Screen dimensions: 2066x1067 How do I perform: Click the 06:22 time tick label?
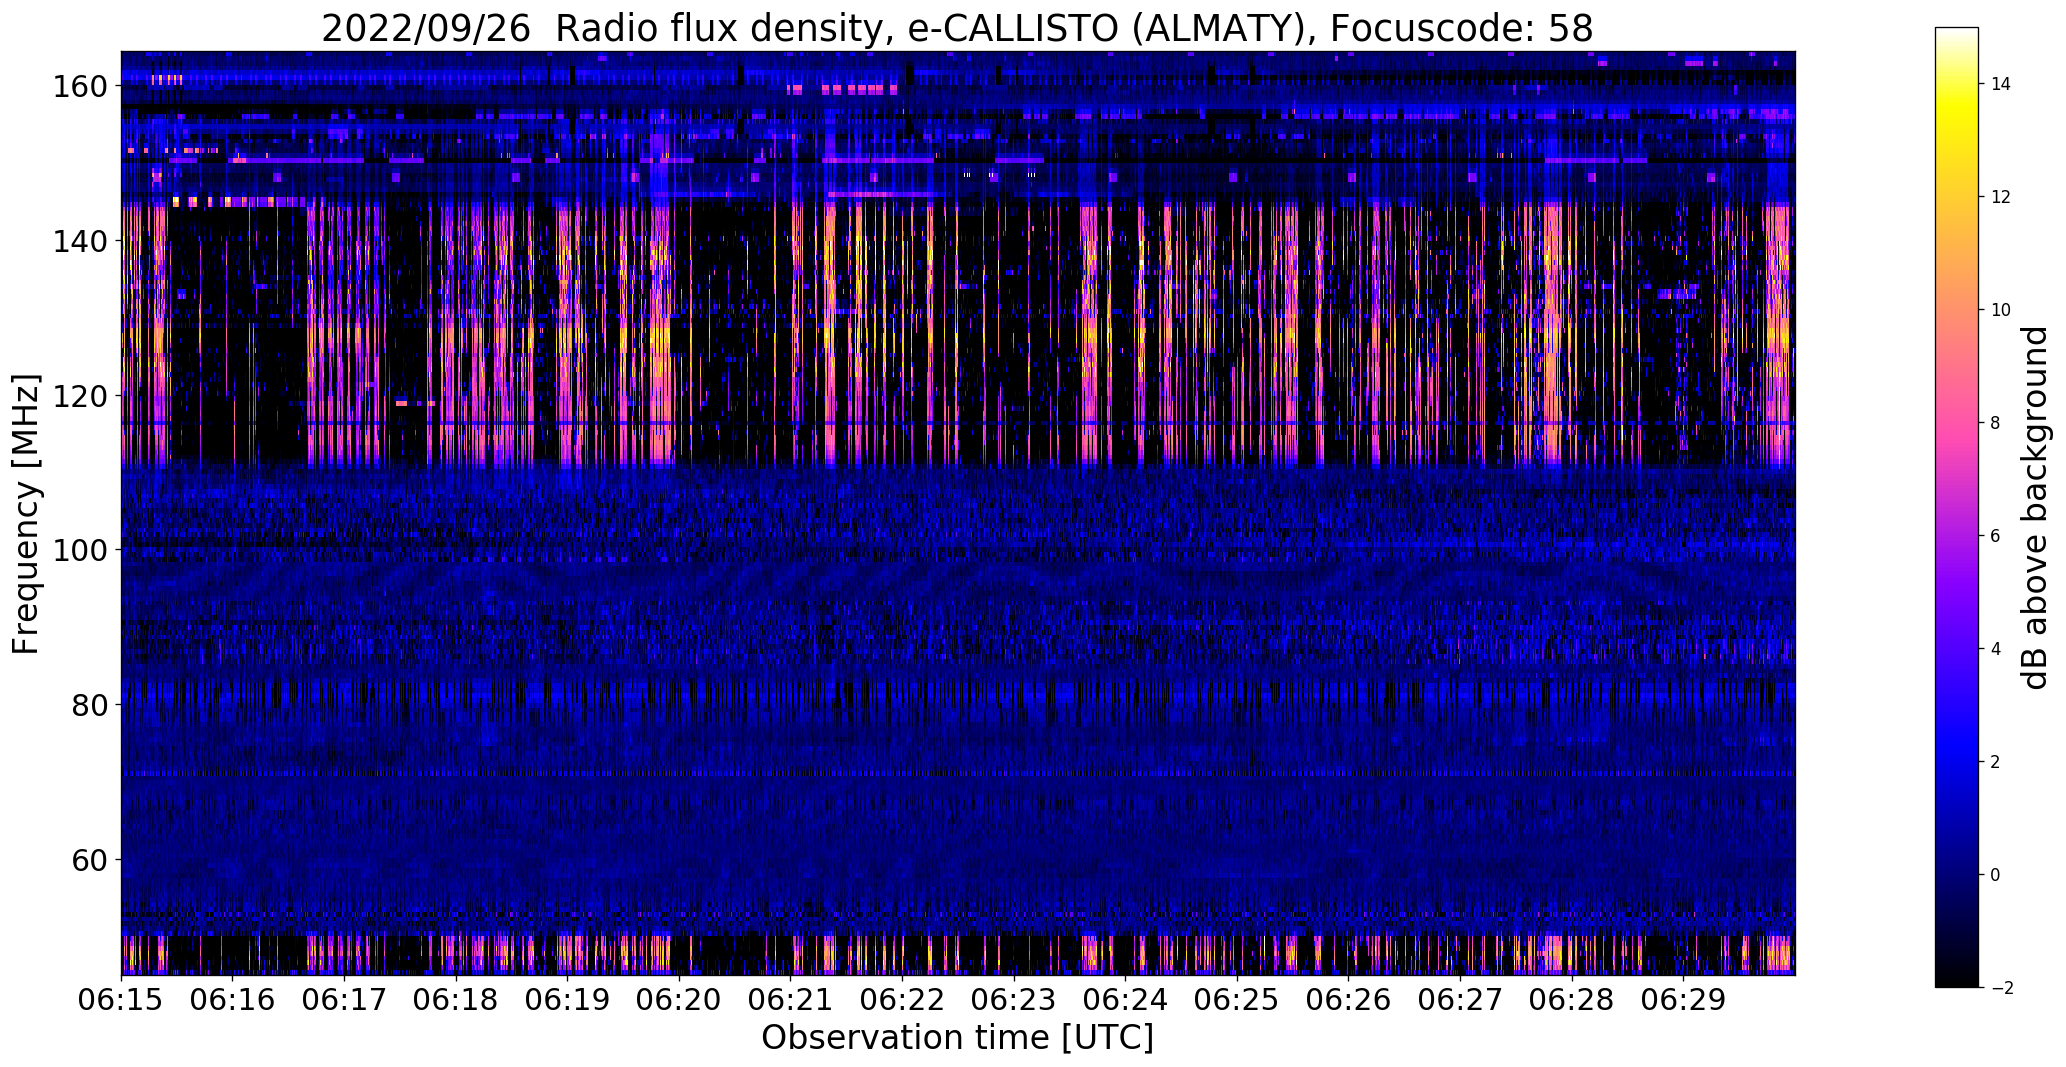point(902,999)
